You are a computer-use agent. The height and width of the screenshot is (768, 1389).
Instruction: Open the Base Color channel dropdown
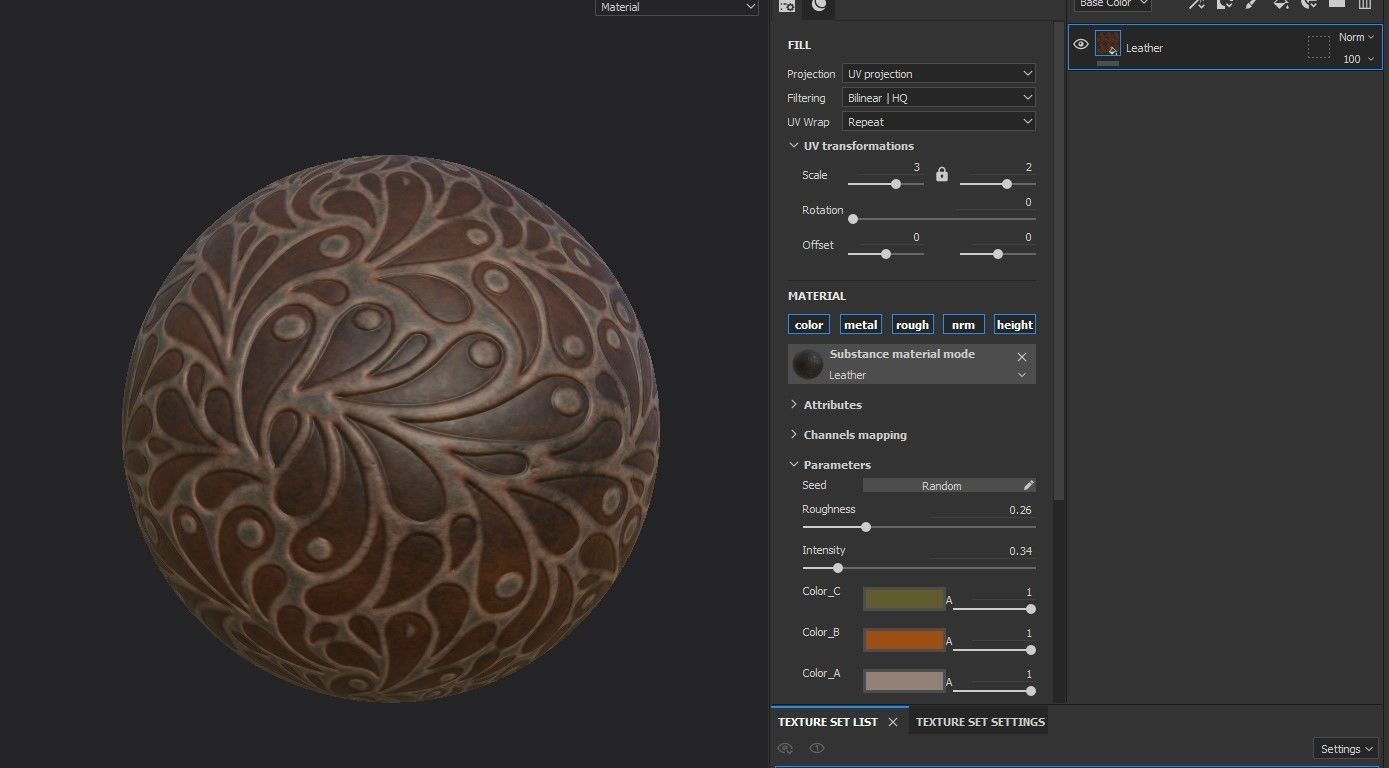coord(1113,4)
